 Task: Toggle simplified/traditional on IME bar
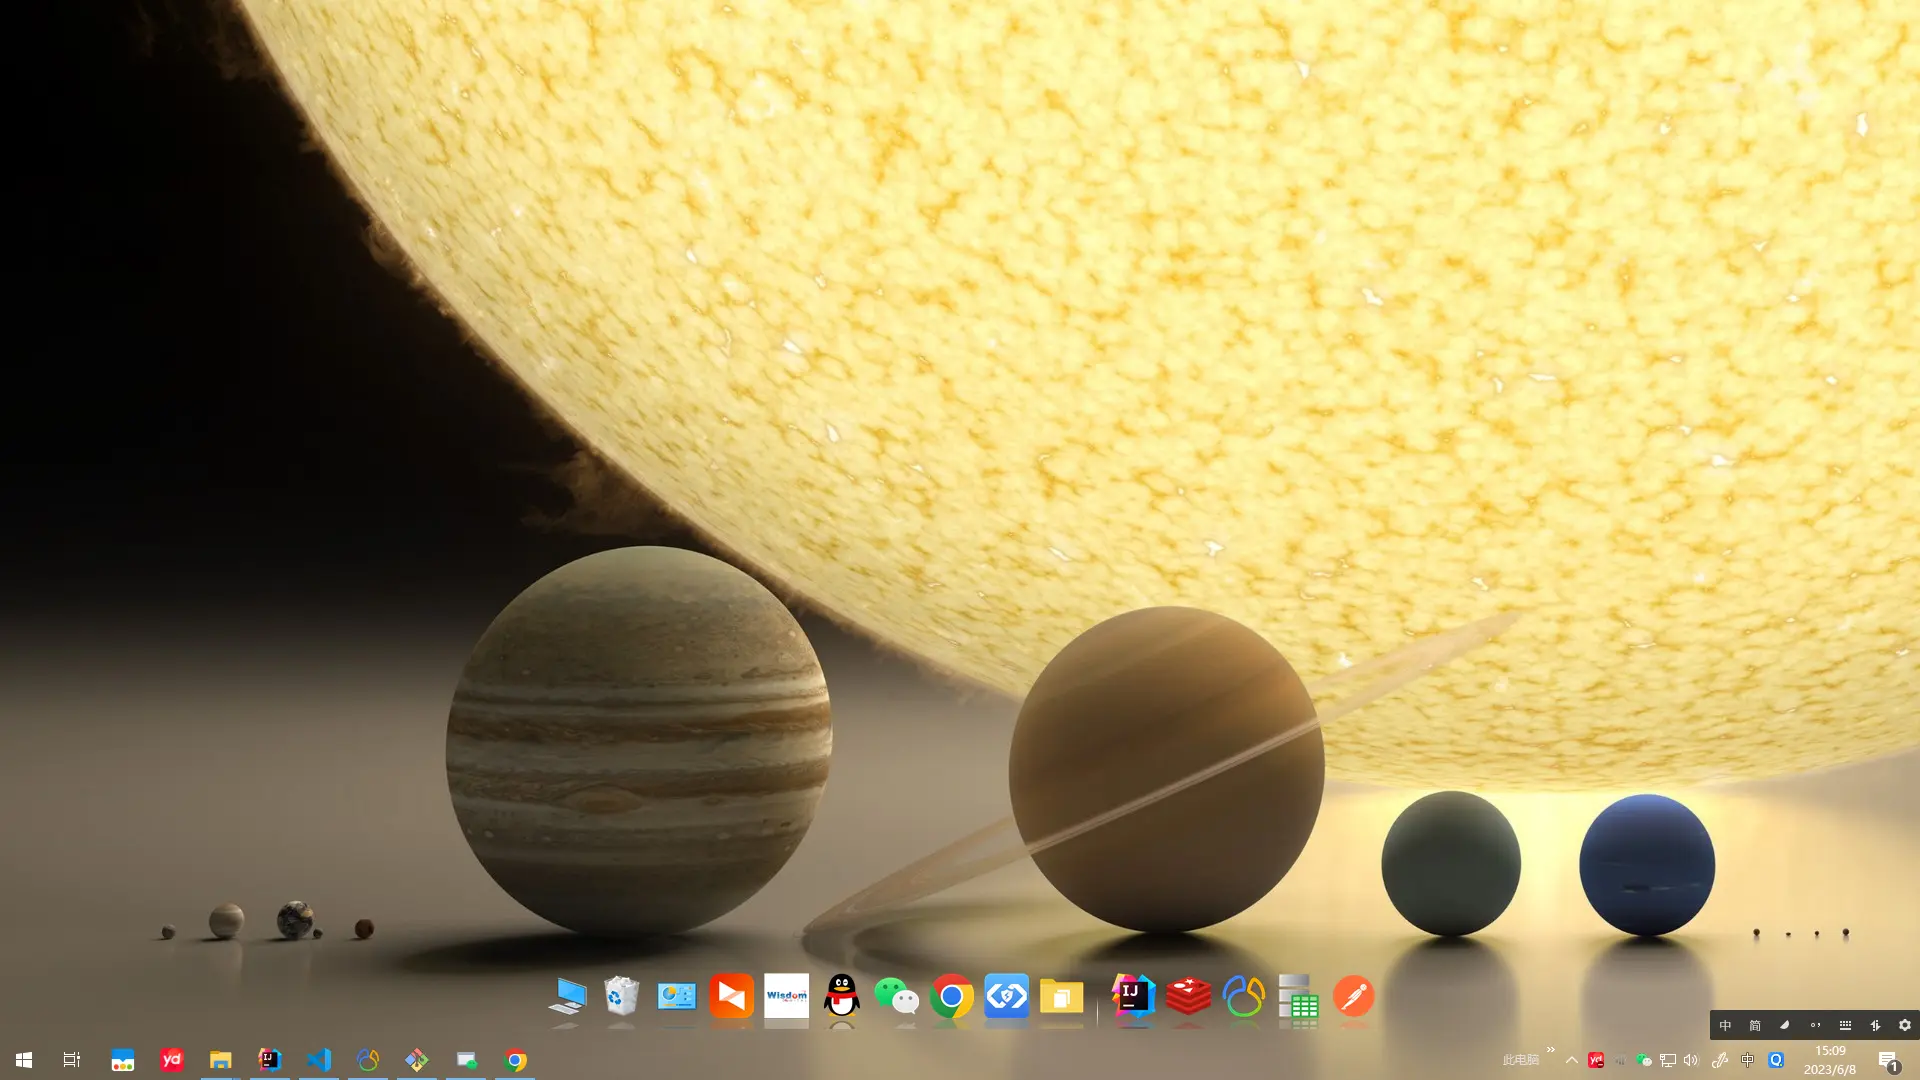tap(1755, 1025)
